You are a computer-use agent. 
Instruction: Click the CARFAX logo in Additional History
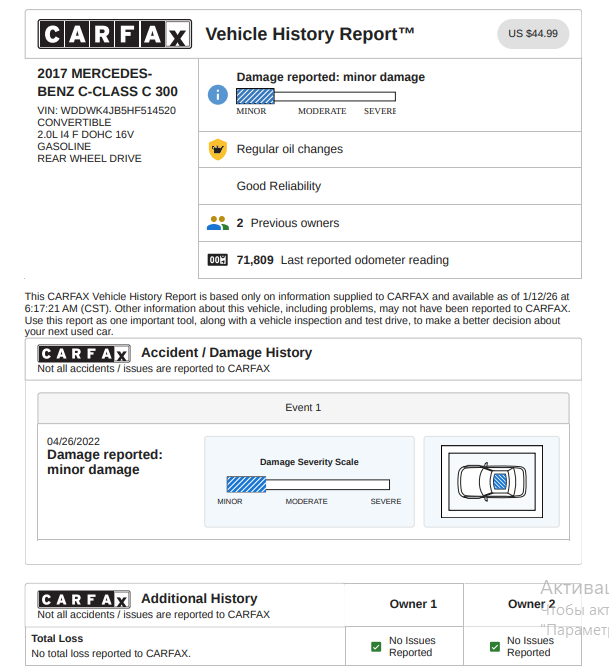[84, 599]
